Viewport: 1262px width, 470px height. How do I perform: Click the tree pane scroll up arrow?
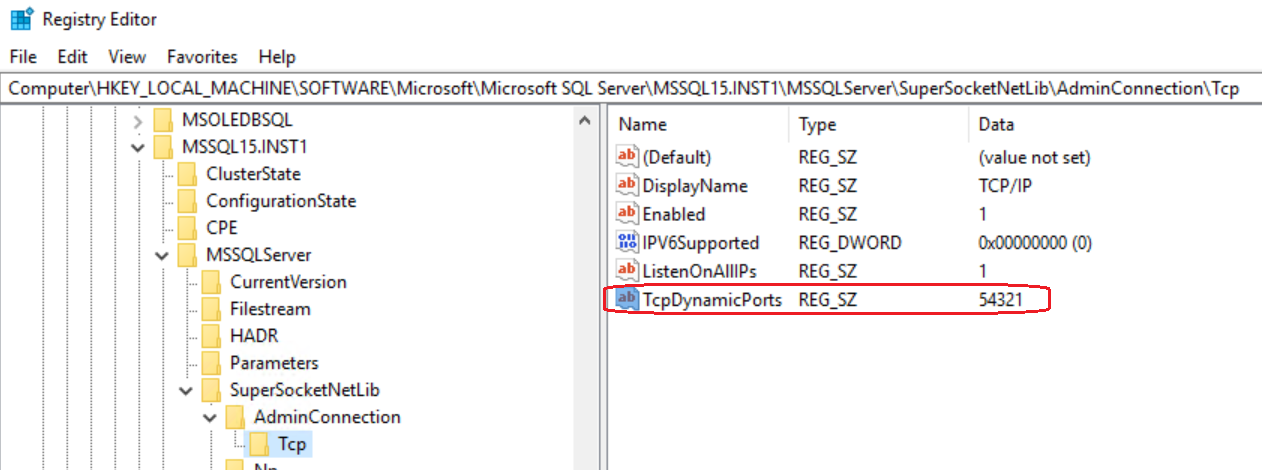coord(586,122)
